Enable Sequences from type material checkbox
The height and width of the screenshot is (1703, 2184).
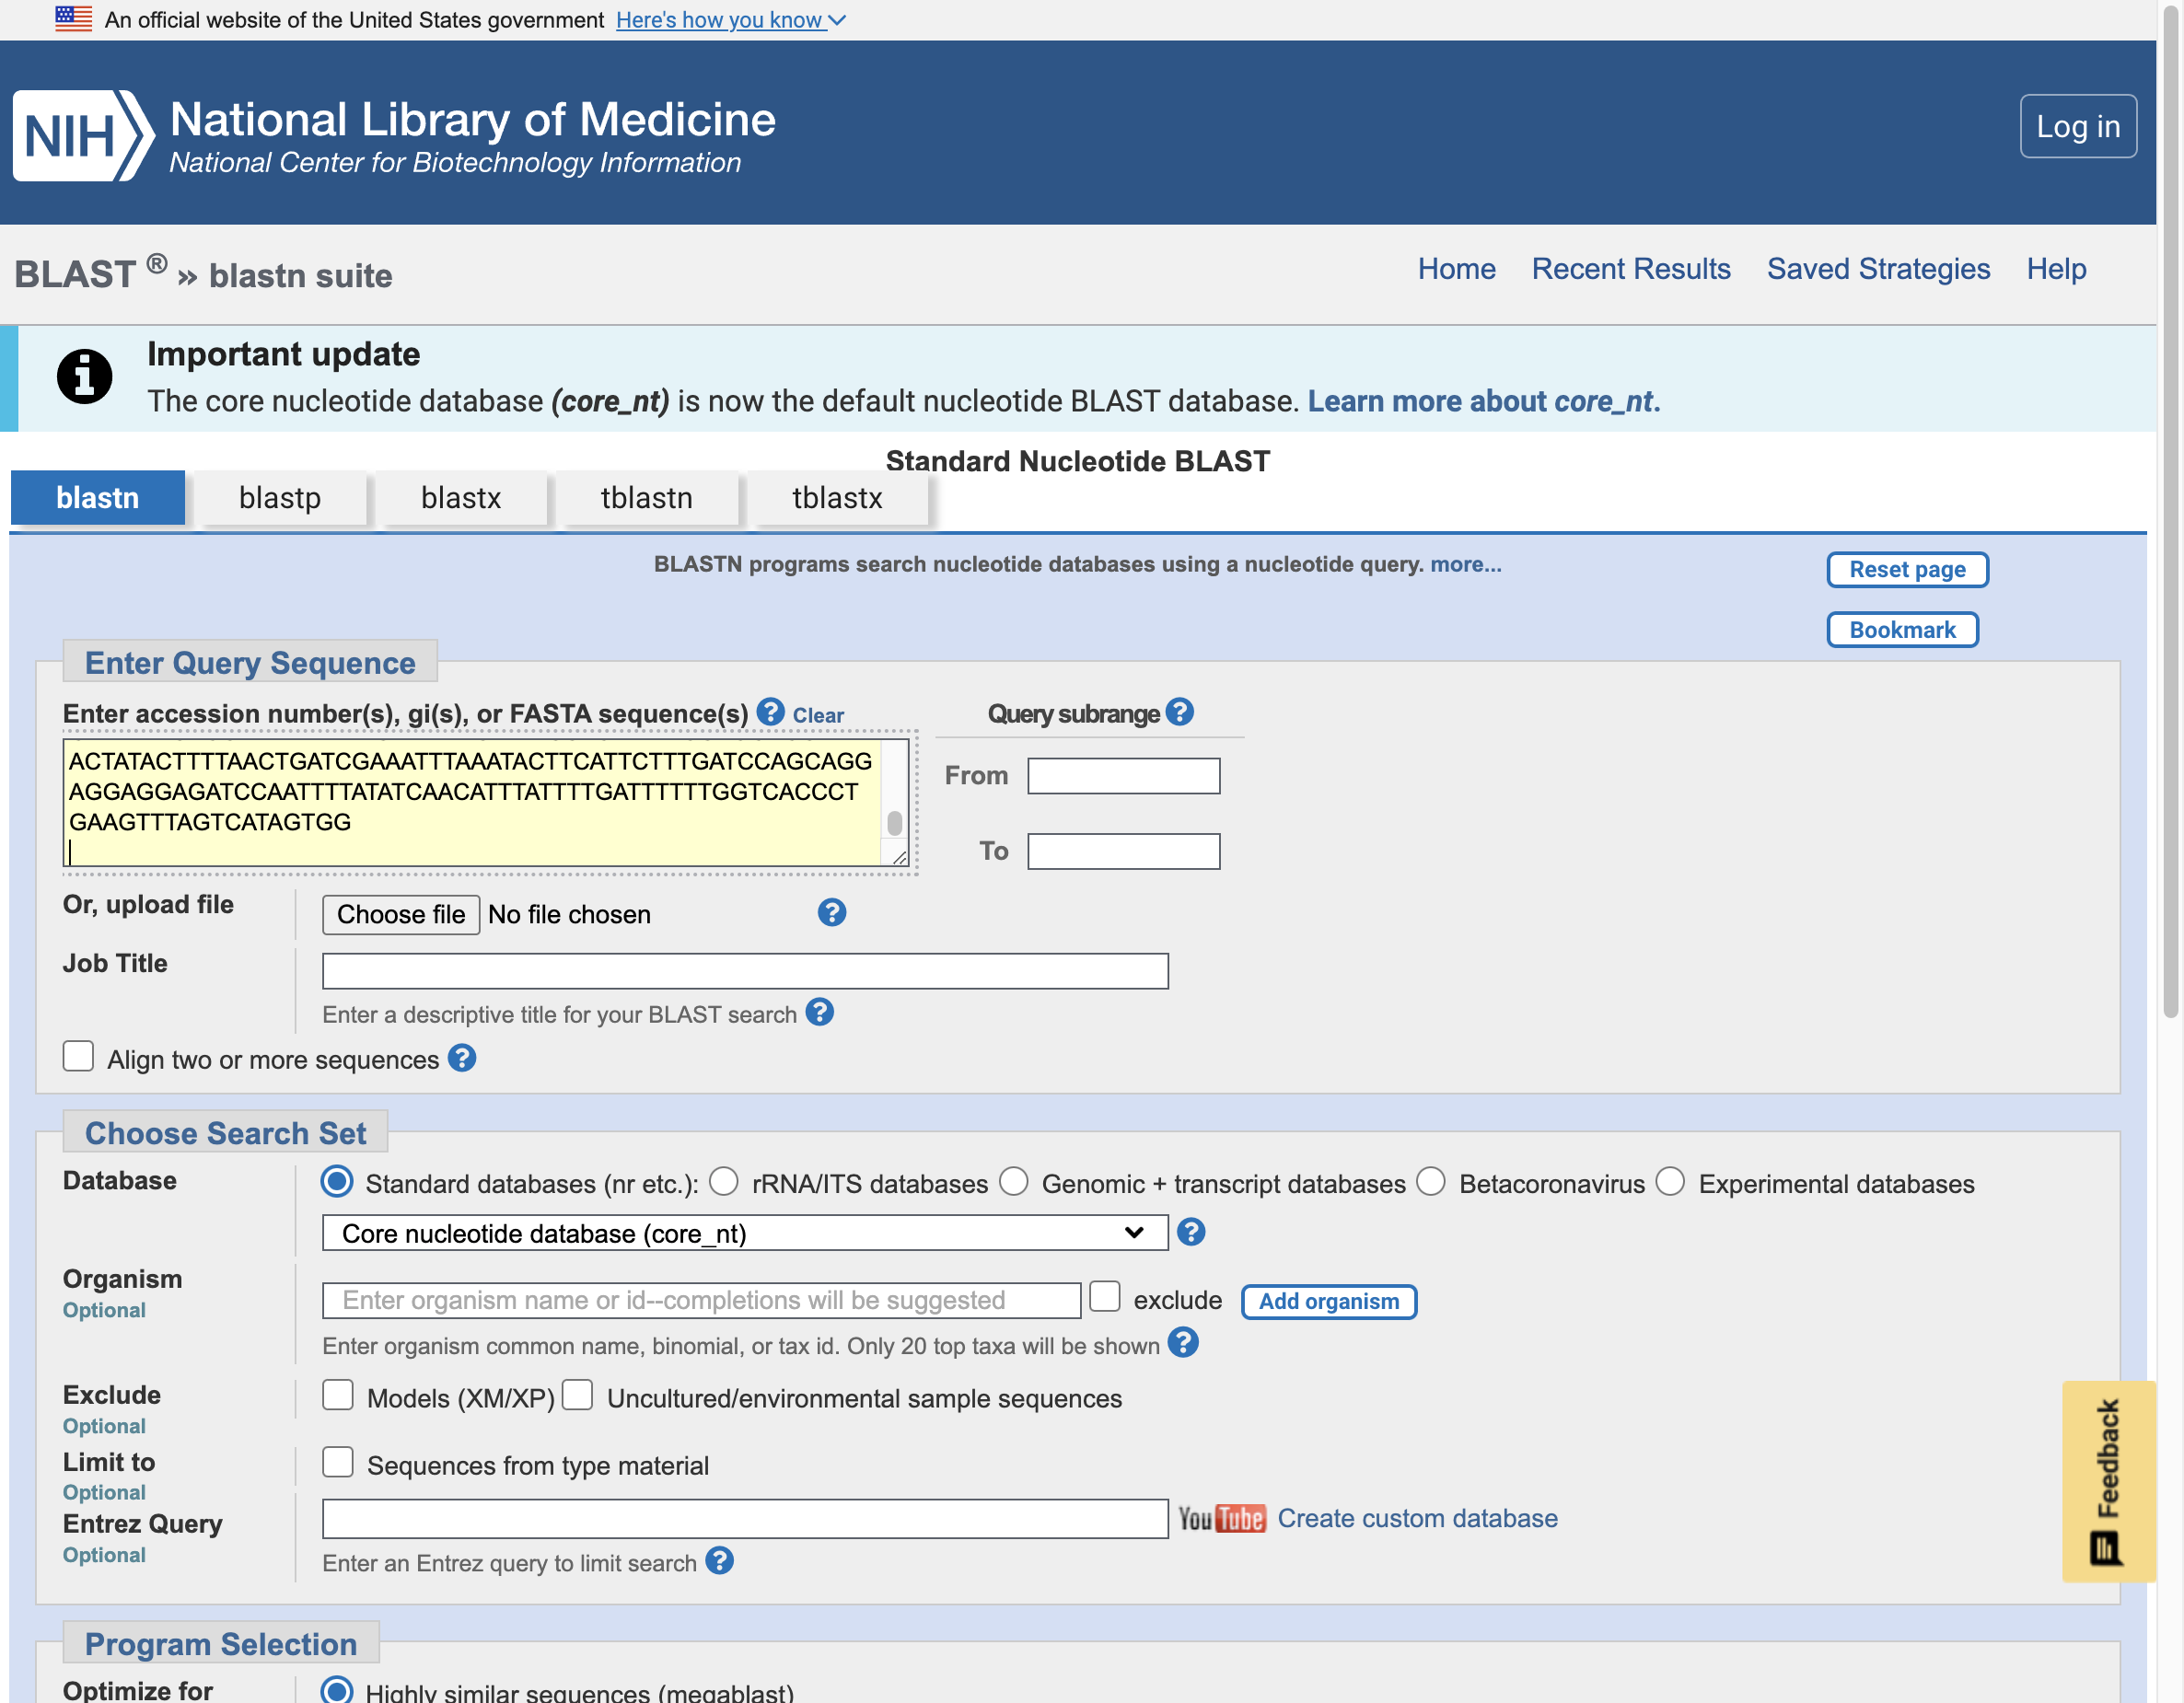338,1462
